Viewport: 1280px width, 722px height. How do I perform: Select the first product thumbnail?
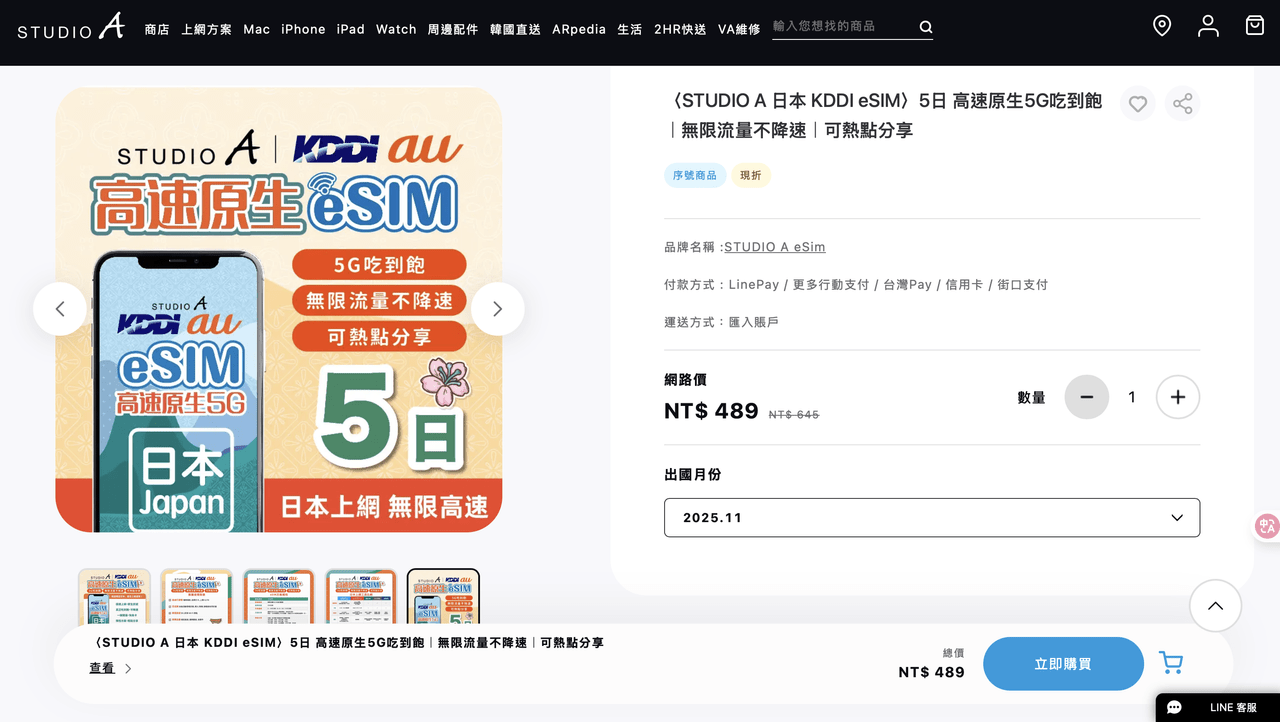point(115,598)
